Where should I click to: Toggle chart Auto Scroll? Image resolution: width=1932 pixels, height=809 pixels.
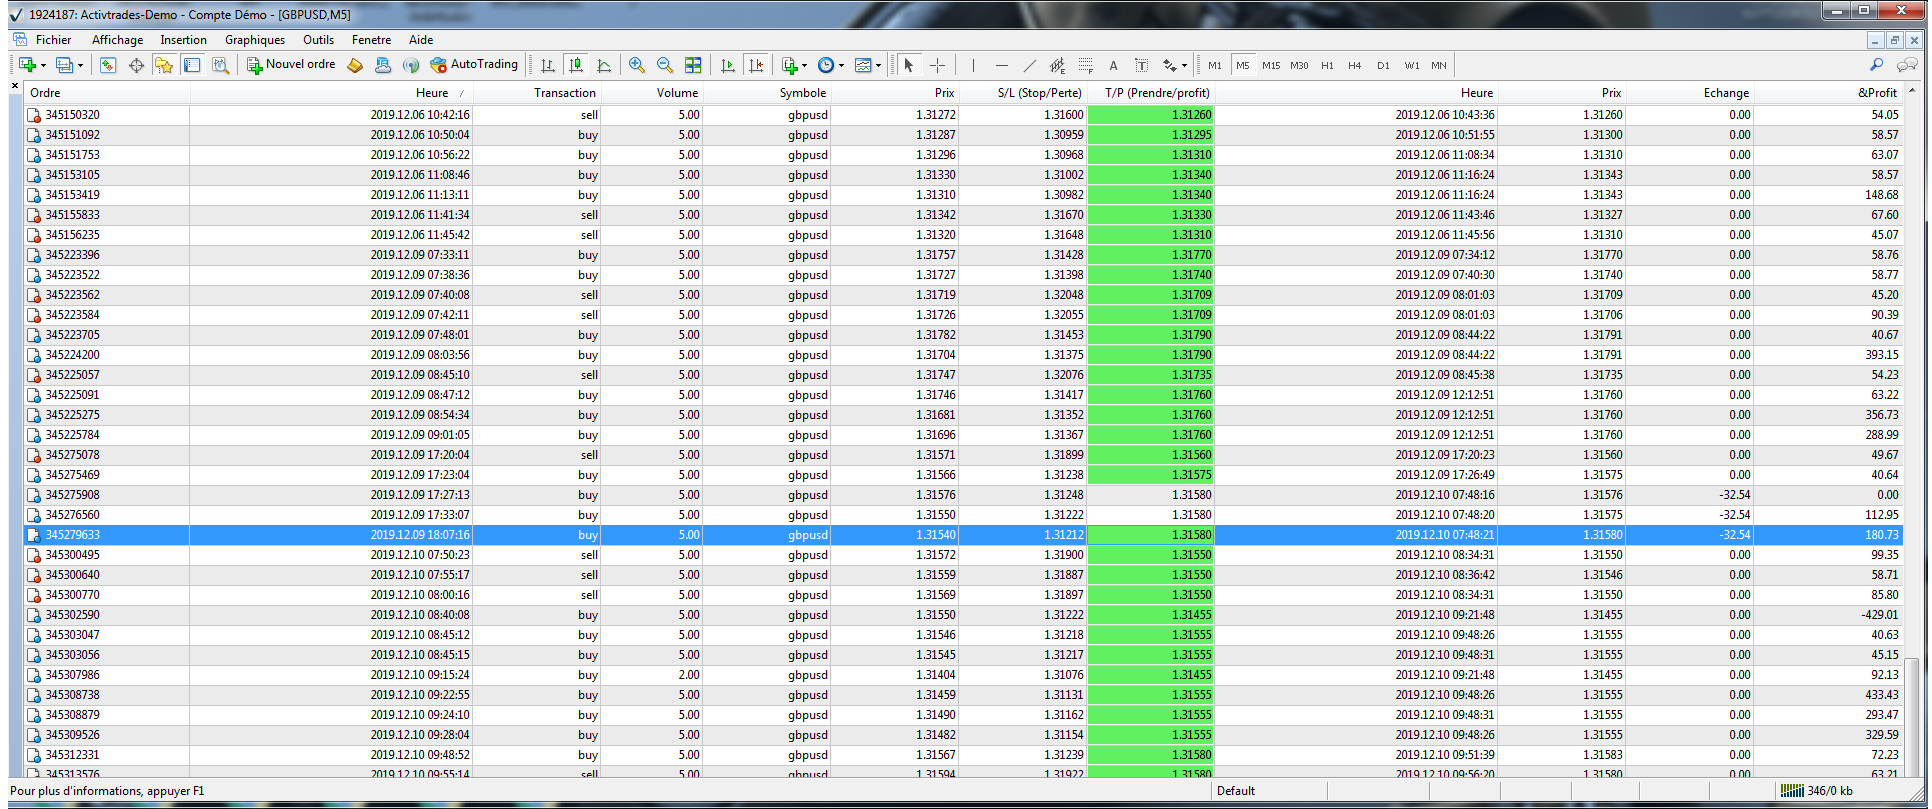click(x=728, y=65)
